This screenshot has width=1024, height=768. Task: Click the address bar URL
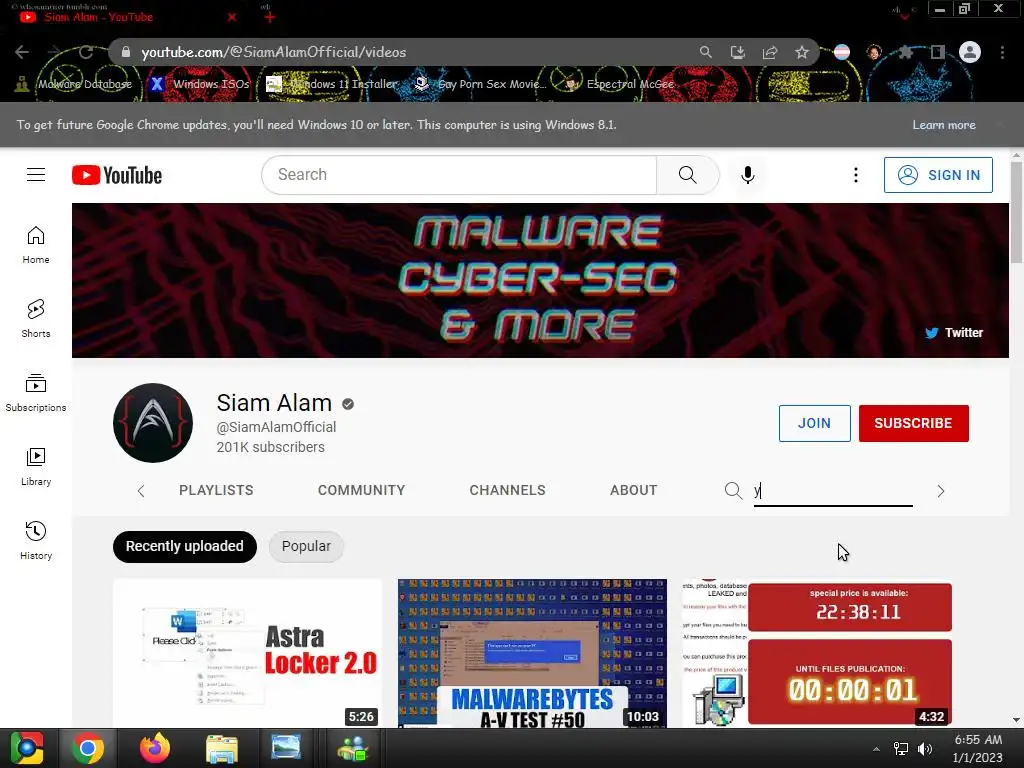pyautogui.click(x=274, y=52)
